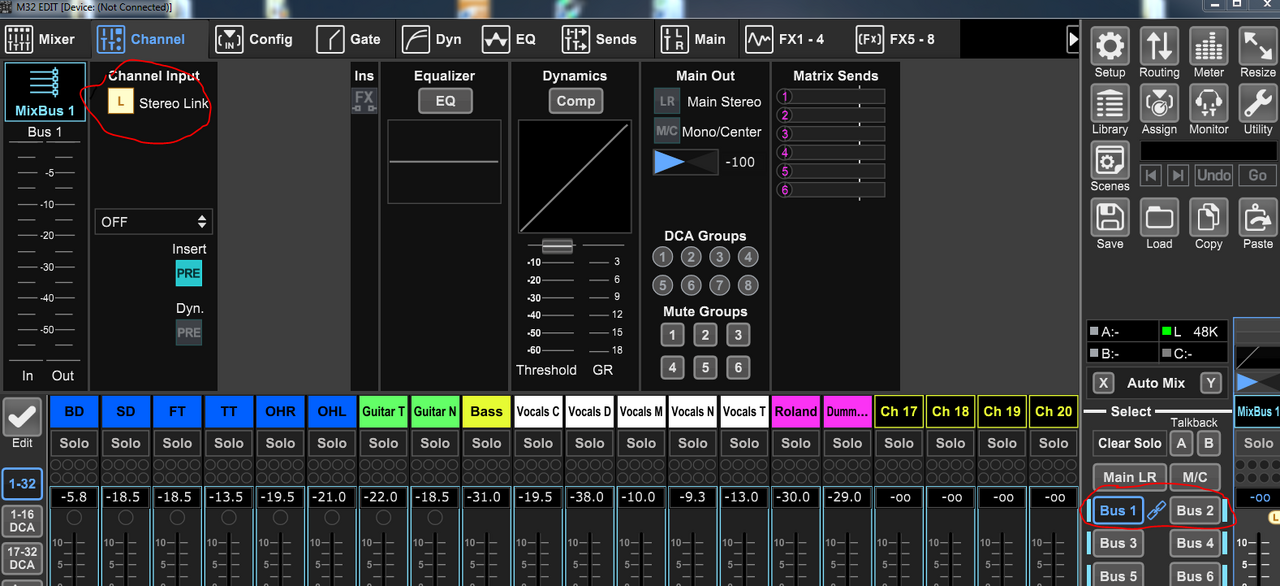Click the Bus 1-2 stereo link chain icon
The height and width of the screenshot is (586, 1280).
coord(1156,511)
